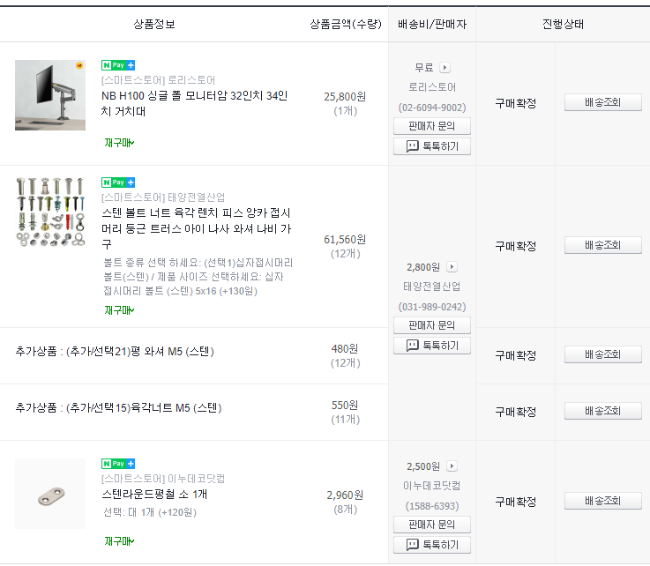
Task: Click price 480원 for 평 와셔
Action: [x=344, y=349]
